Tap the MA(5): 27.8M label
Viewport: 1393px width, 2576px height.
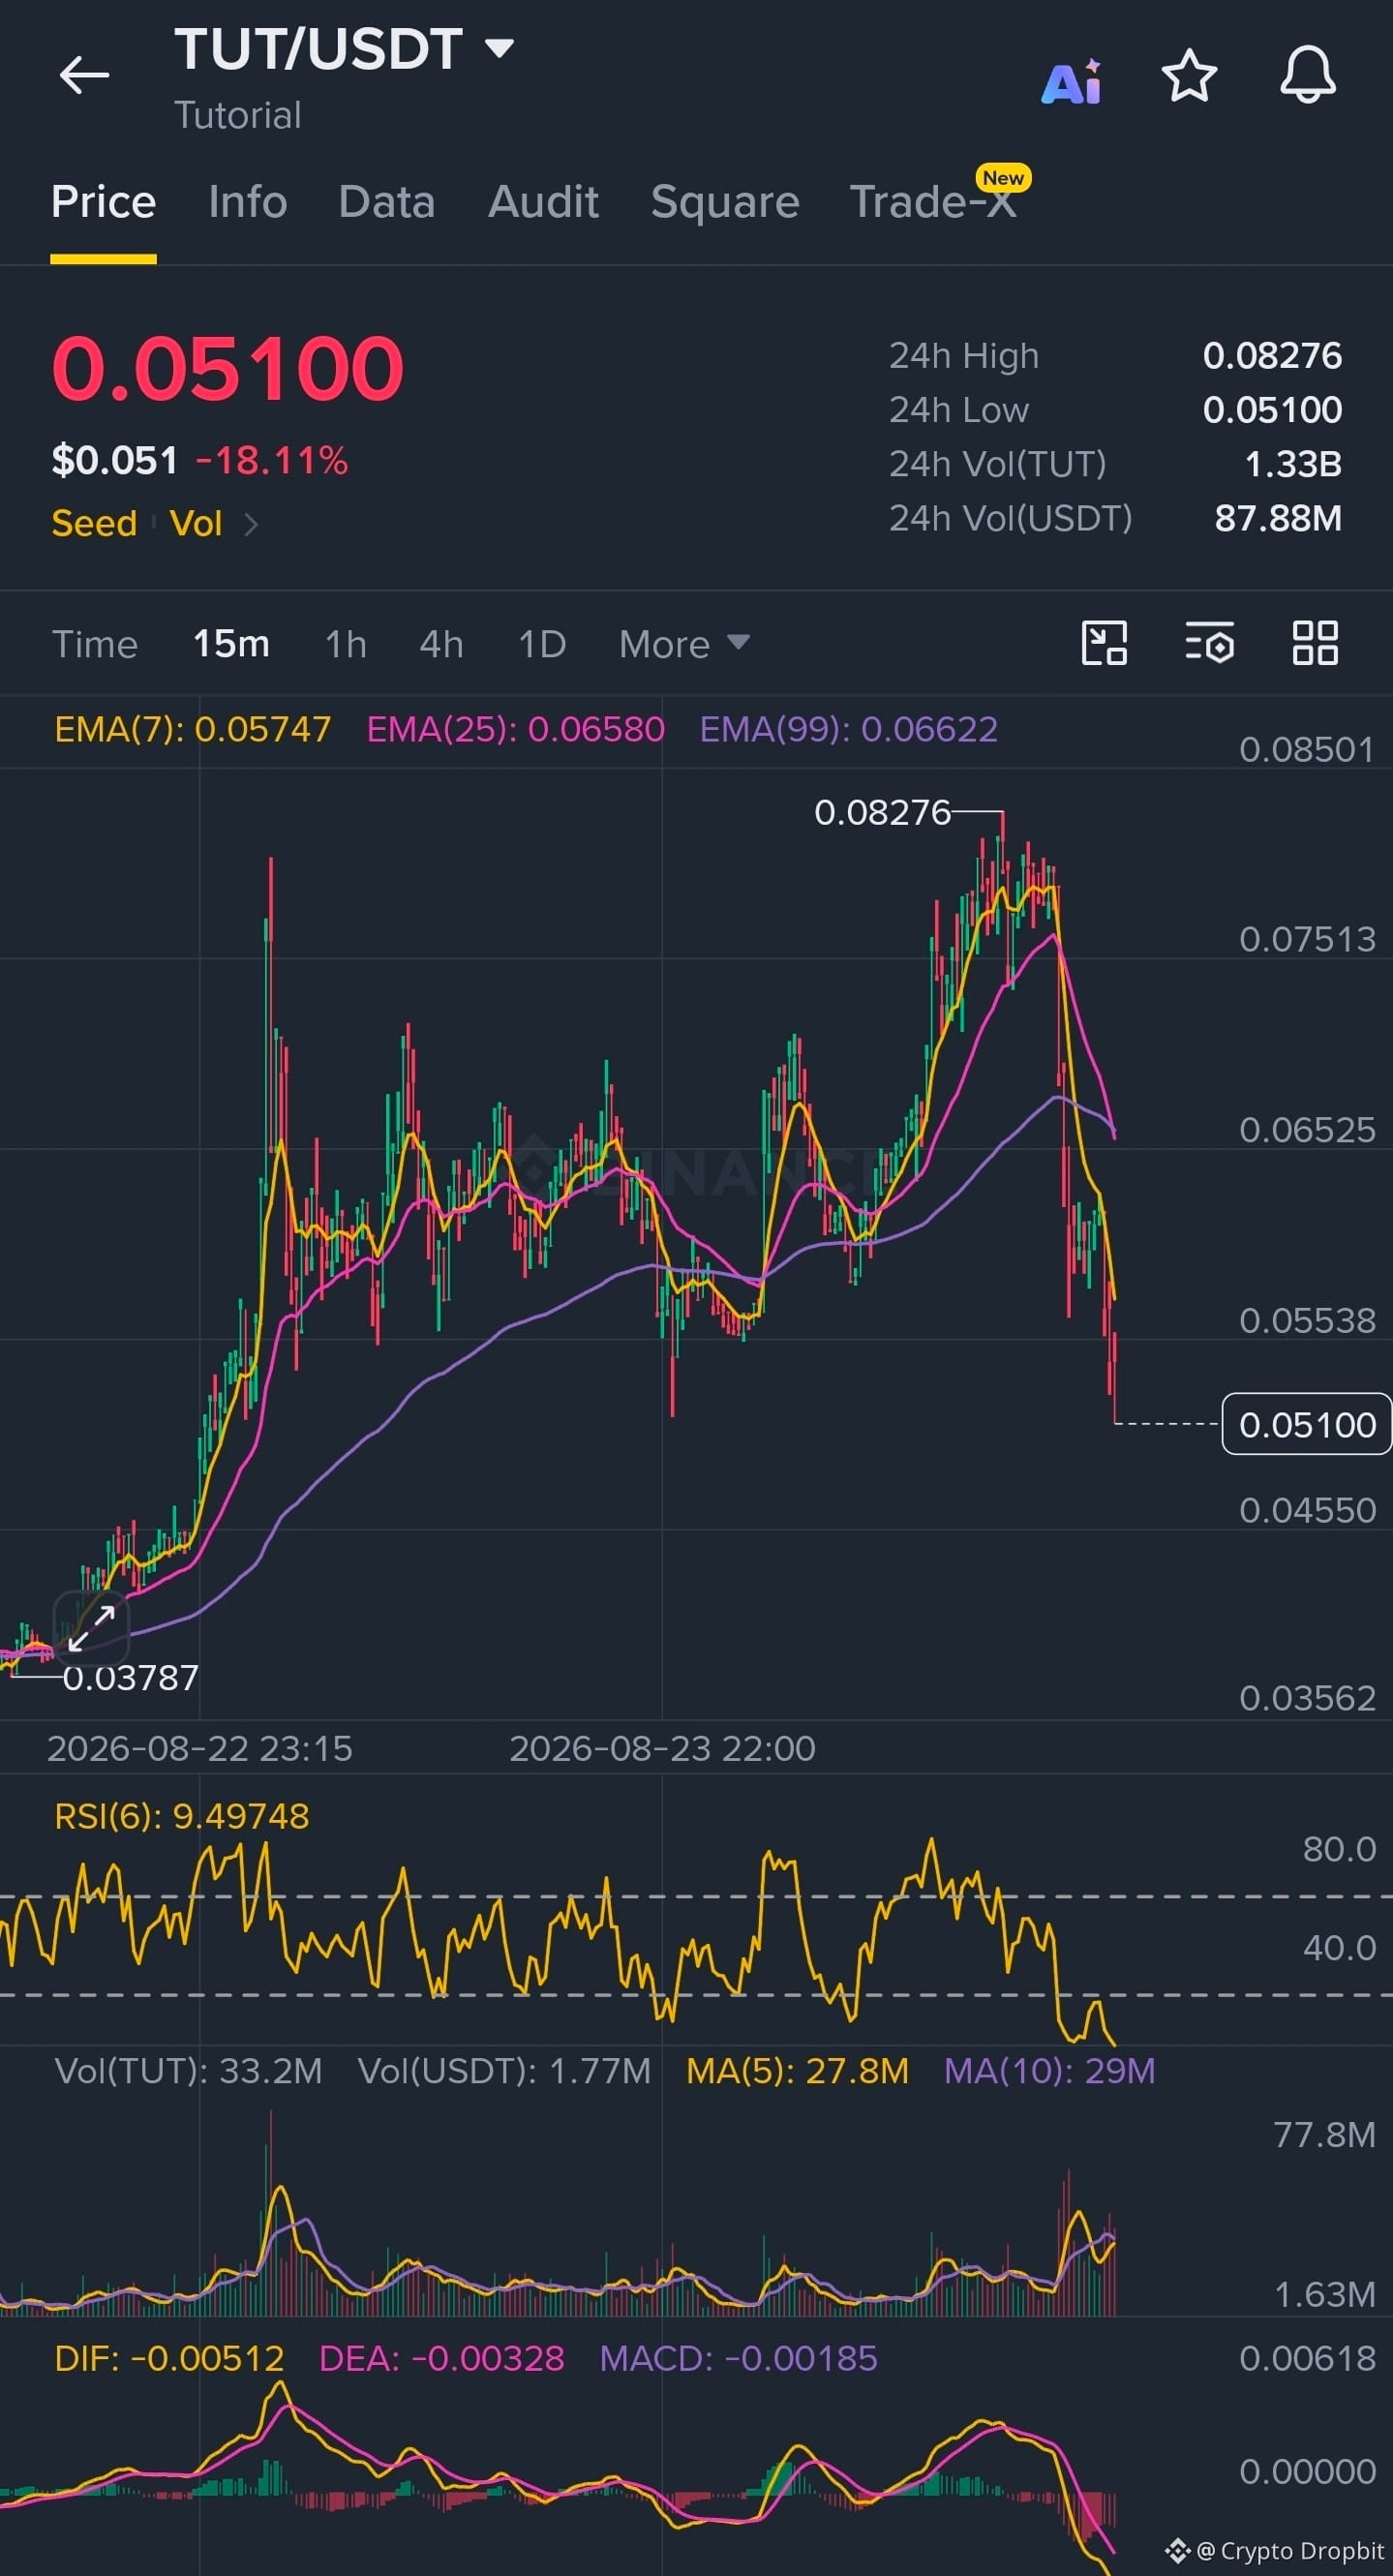point(797,2070)
